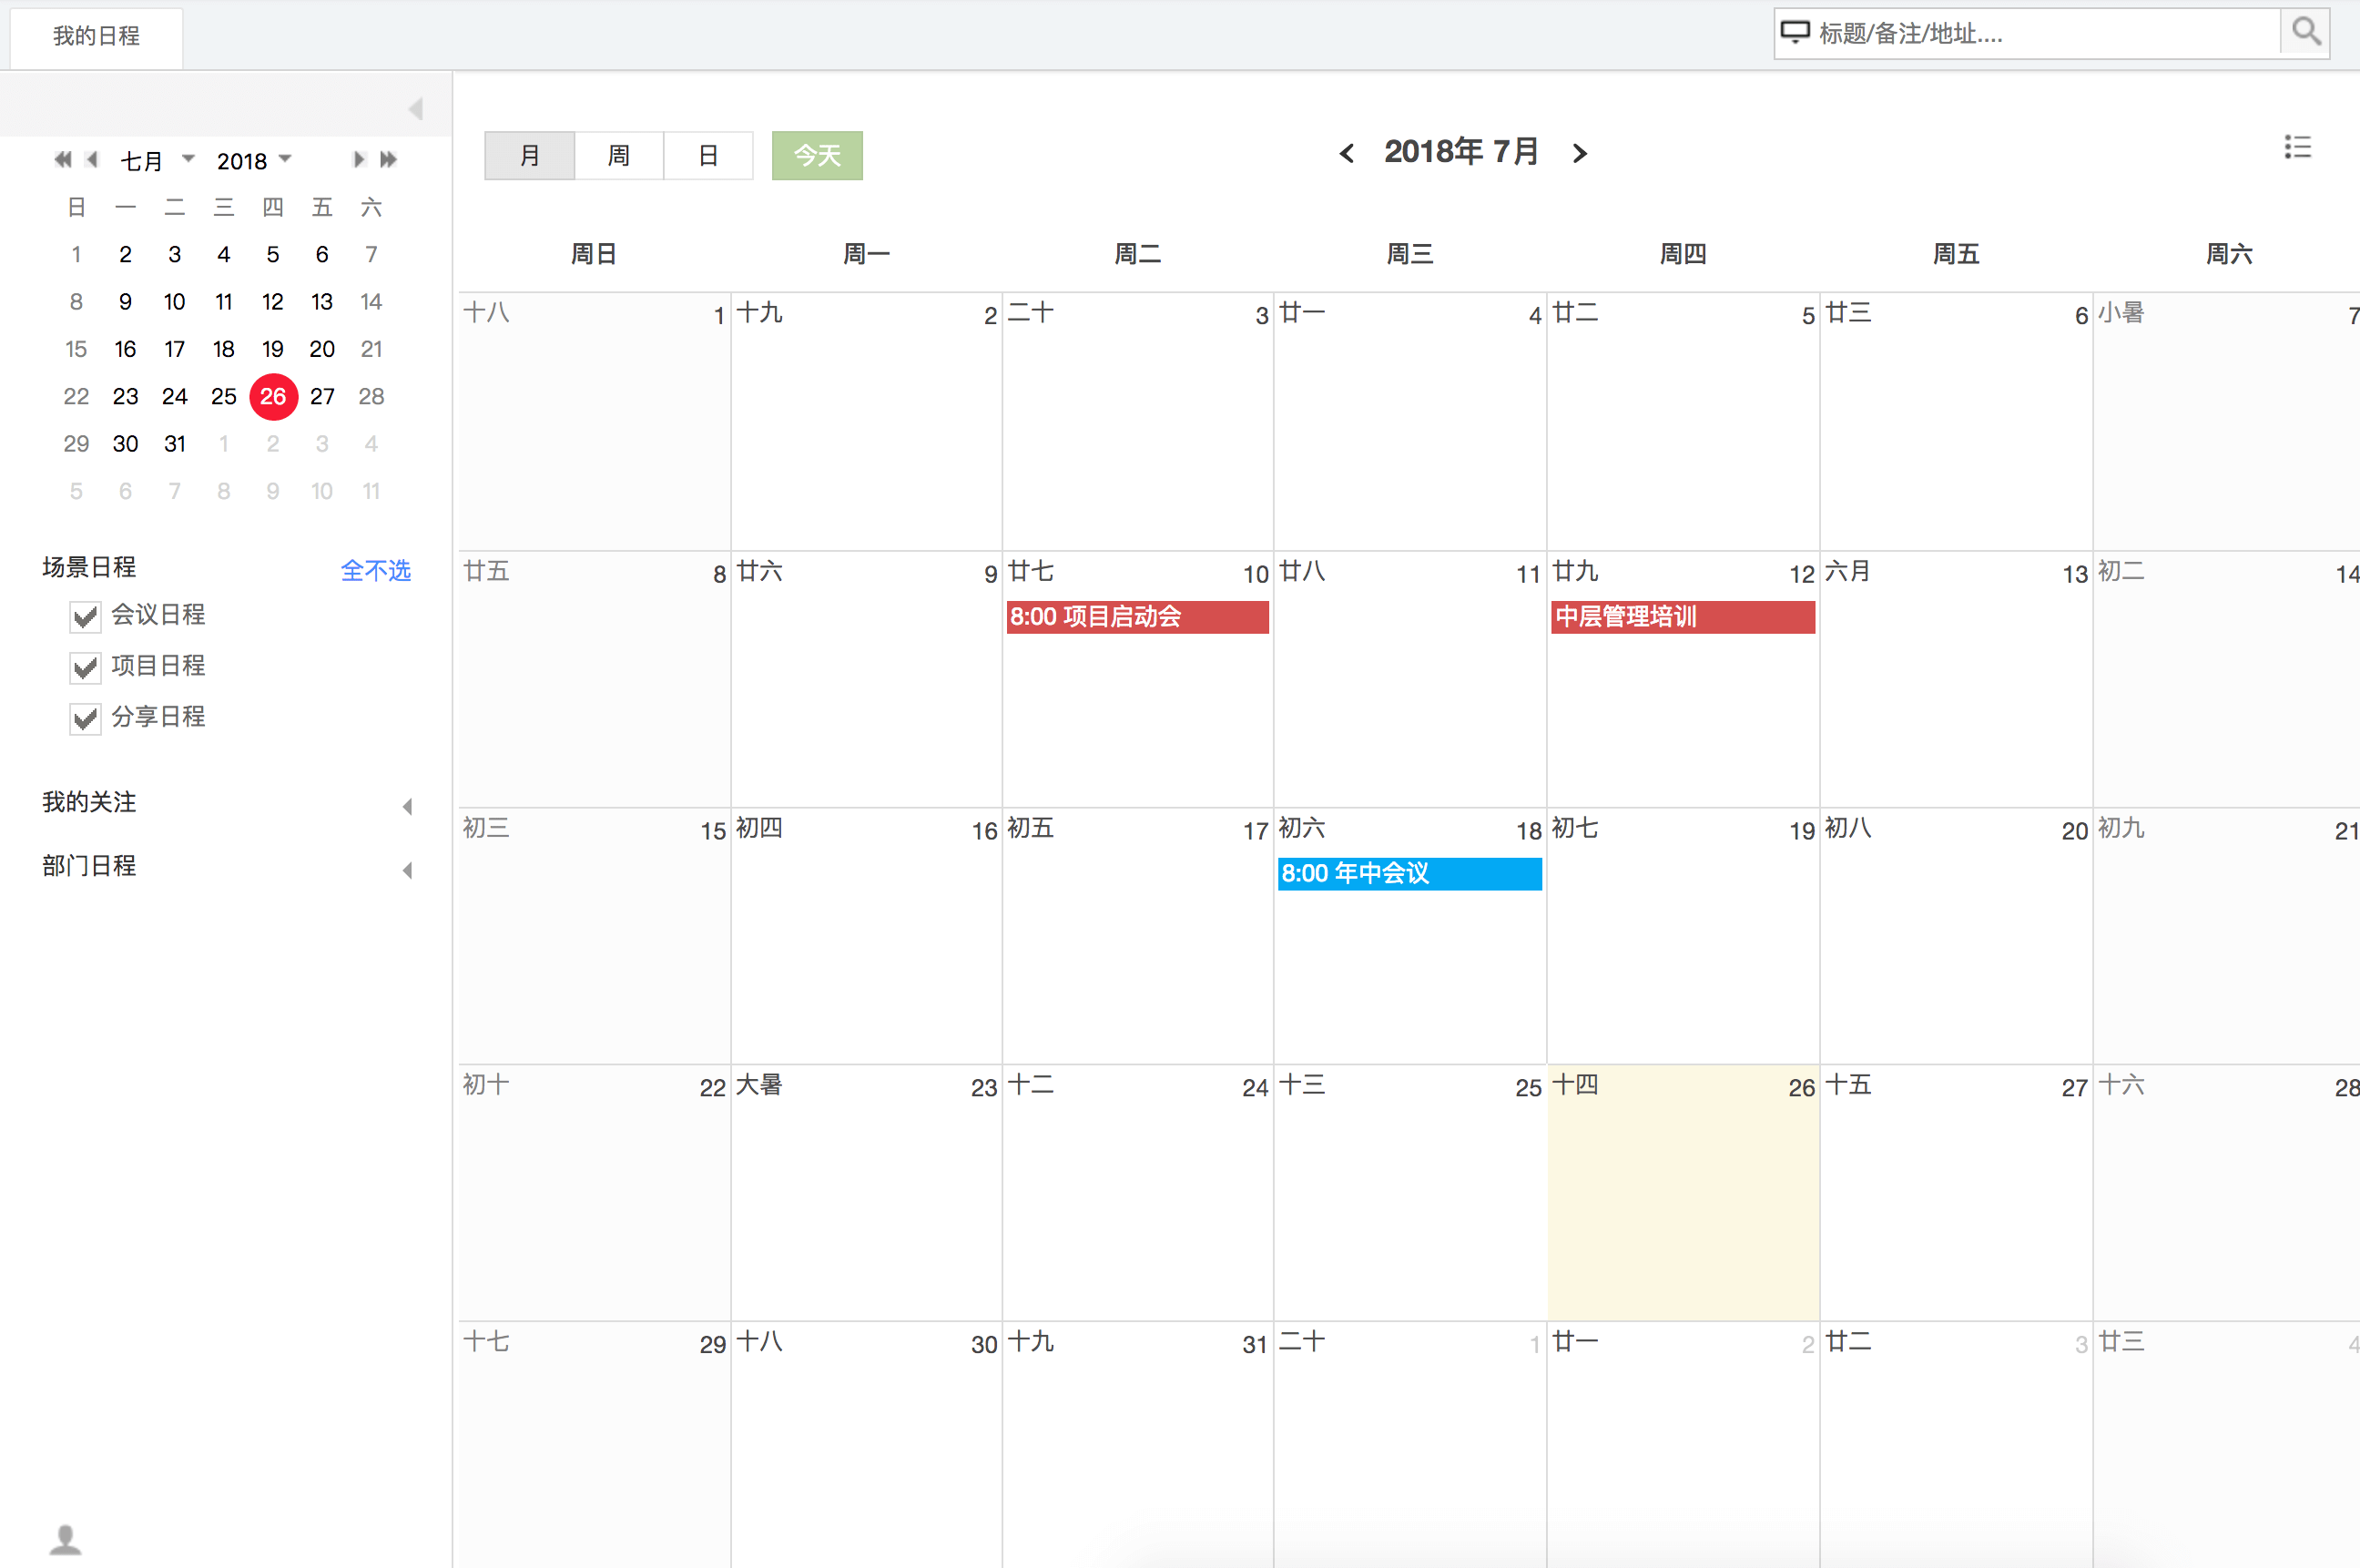Click previous month arrow beside 2018年 7月
Viewport: 2360px width, 1568px height.
point(1347,153)
